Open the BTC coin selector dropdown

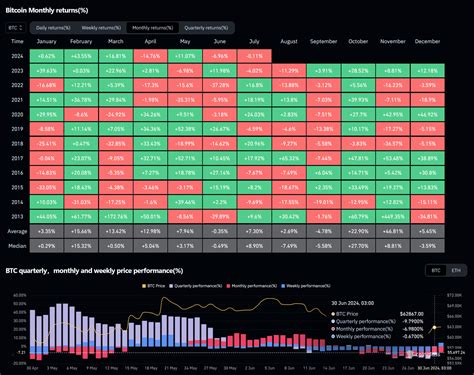(x=16, y=28)
